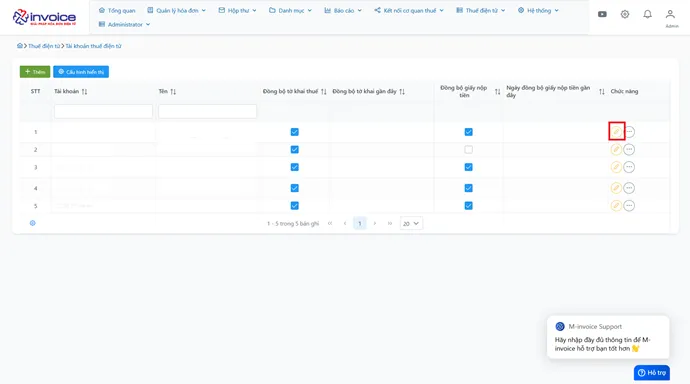690x384 pixels.
Task: Click Tên filter input field
Action: [207, 111]
